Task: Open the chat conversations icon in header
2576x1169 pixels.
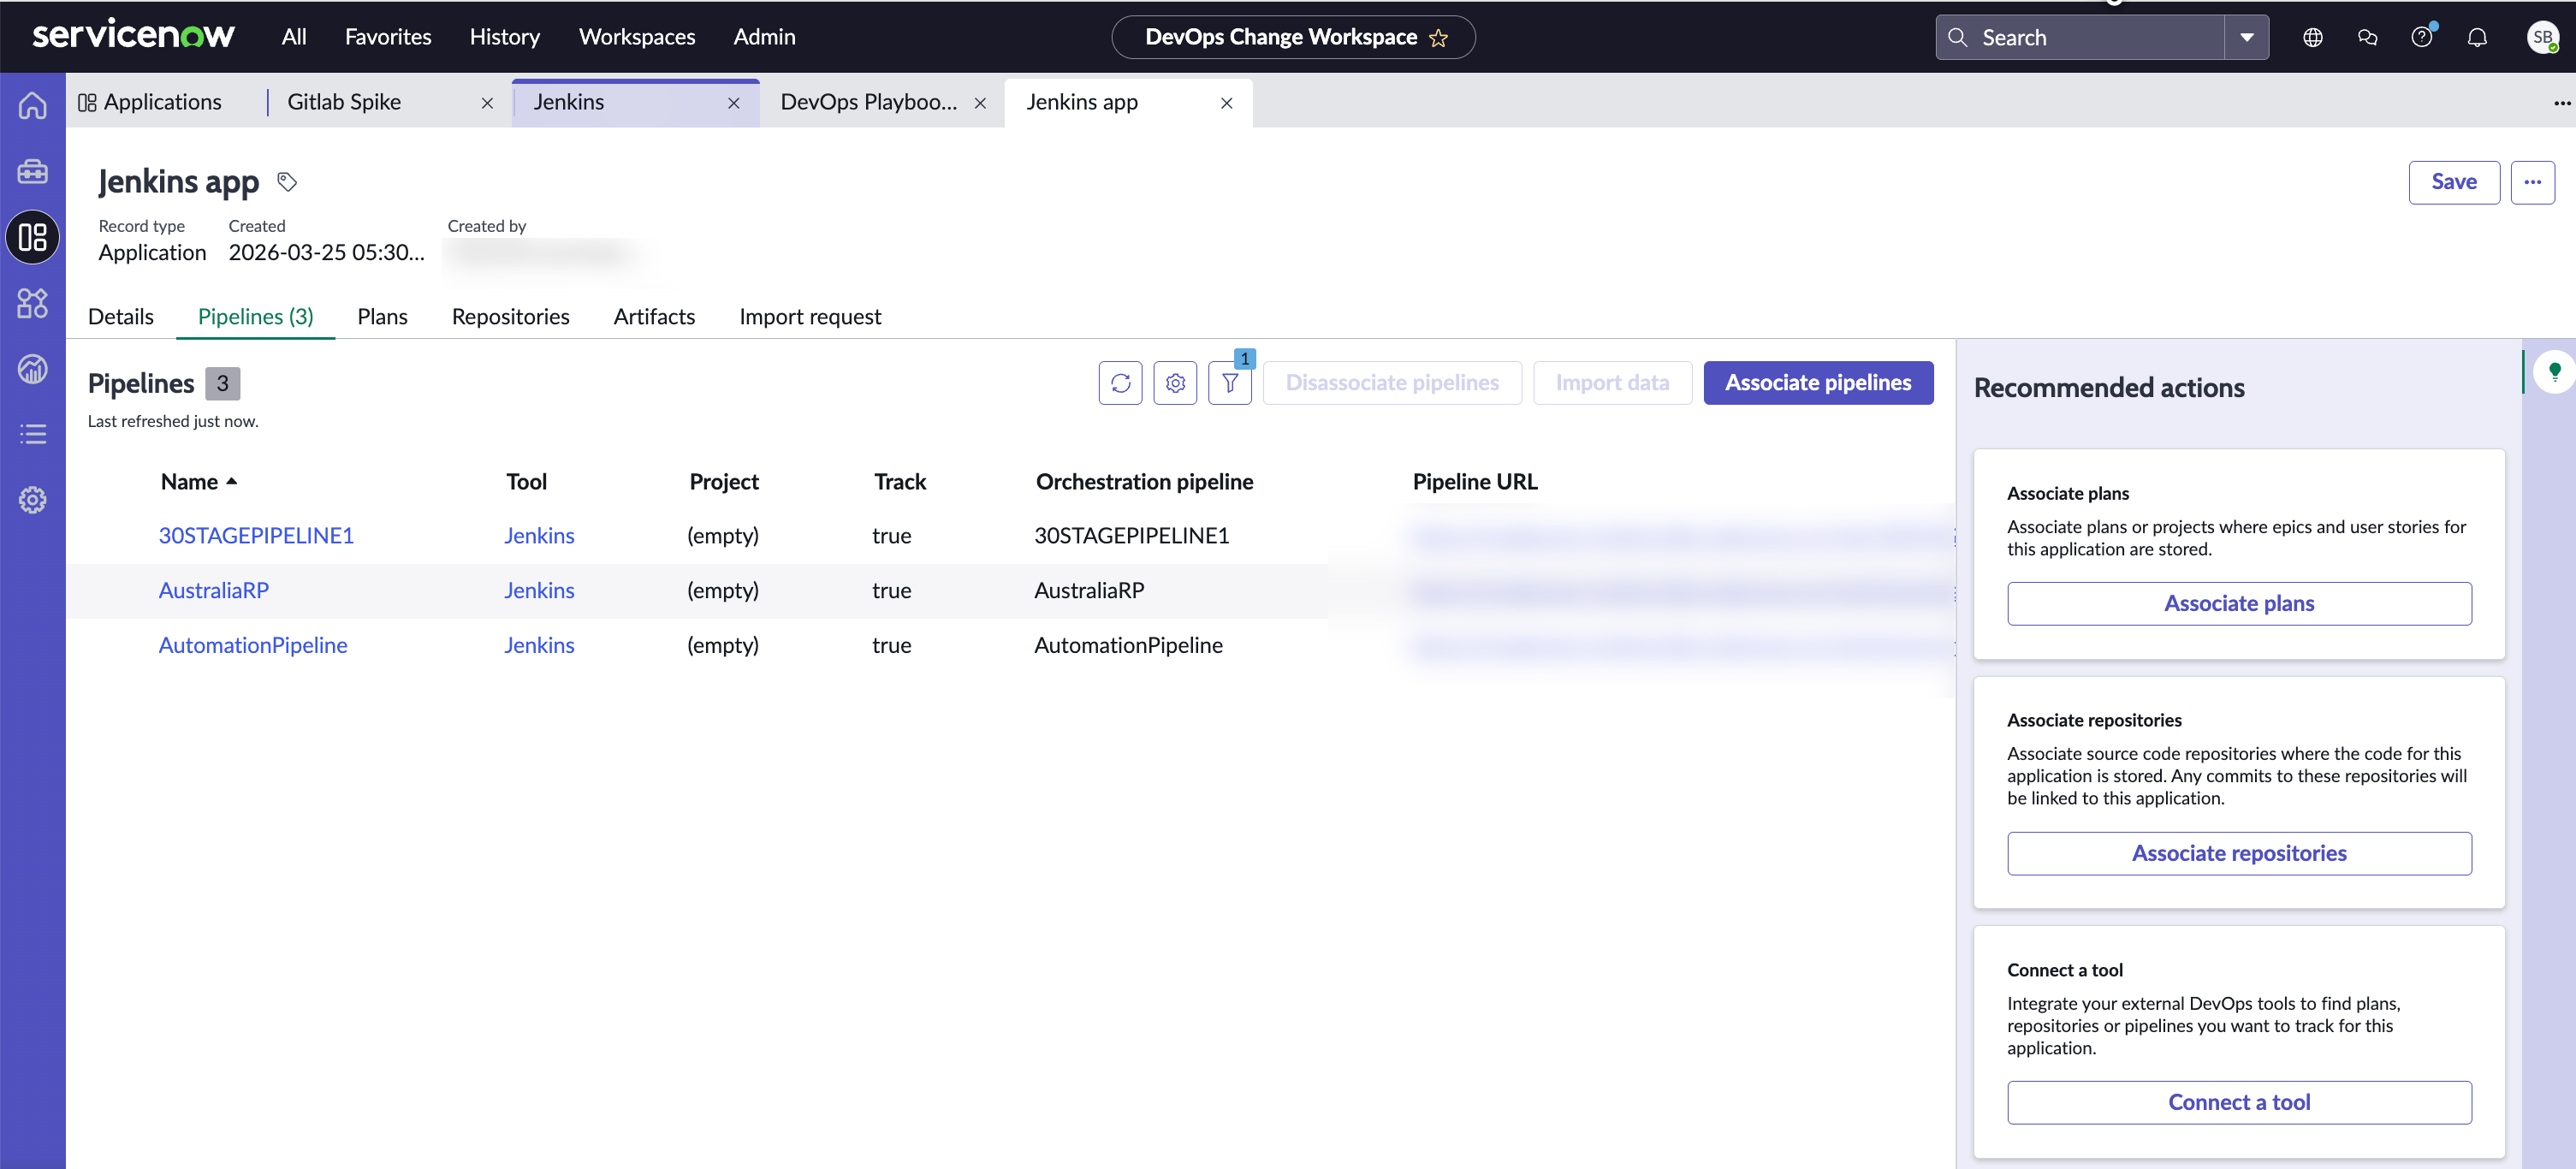Action: click(2367, 38)
